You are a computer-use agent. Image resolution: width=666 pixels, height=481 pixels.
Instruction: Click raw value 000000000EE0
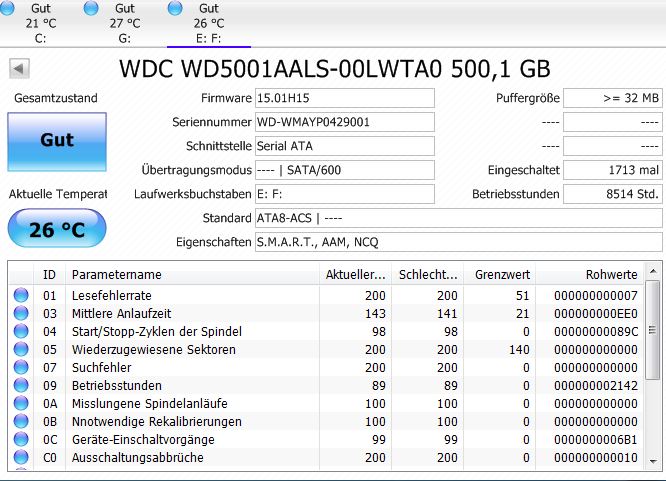point(595,314)
